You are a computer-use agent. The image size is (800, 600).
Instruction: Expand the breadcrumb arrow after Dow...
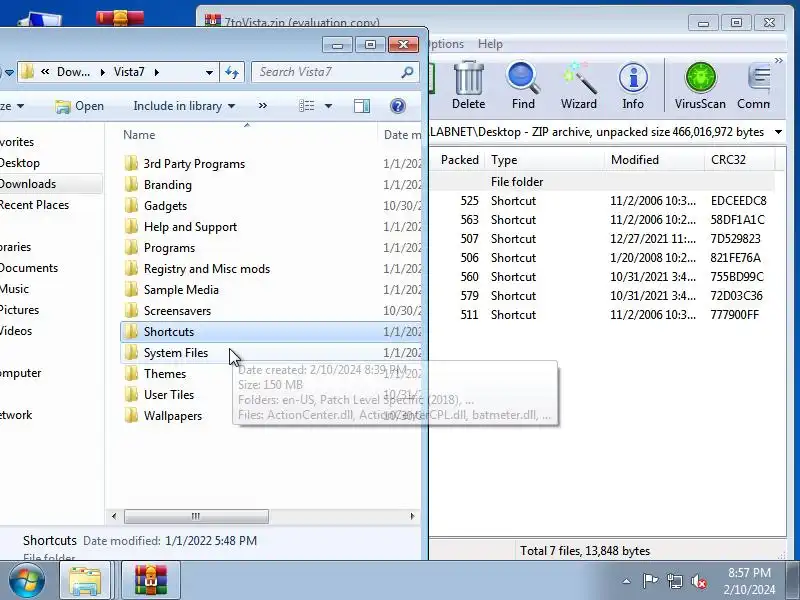point(103,72)
